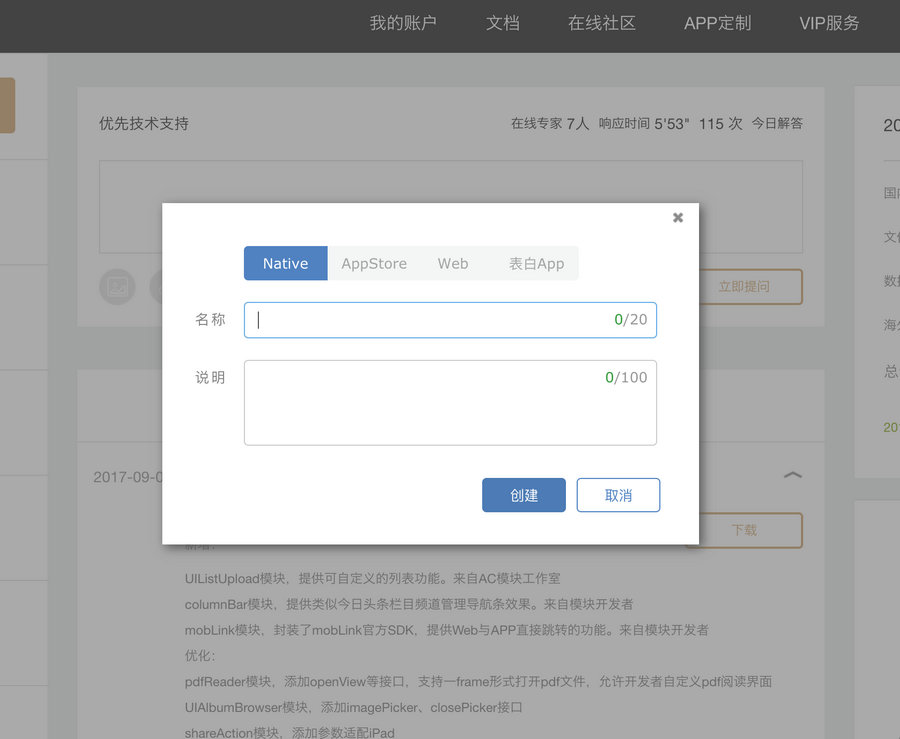Click into the 说明 text area
Image resolution: width=900 pixels, height=739 pixels.
click(x=450, y=403)
